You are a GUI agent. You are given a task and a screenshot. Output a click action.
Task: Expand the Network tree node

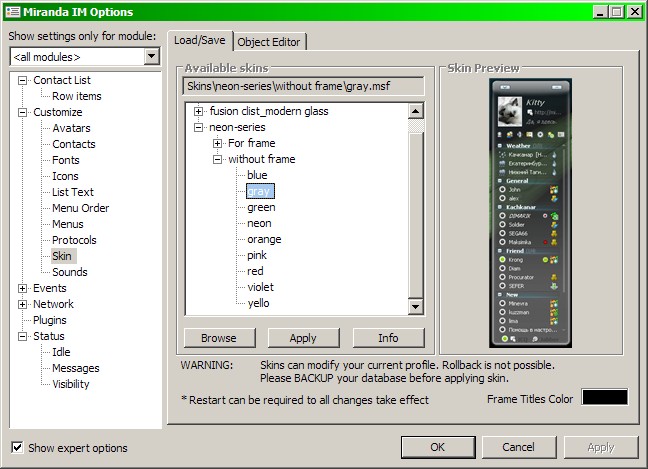click(22, 305)
